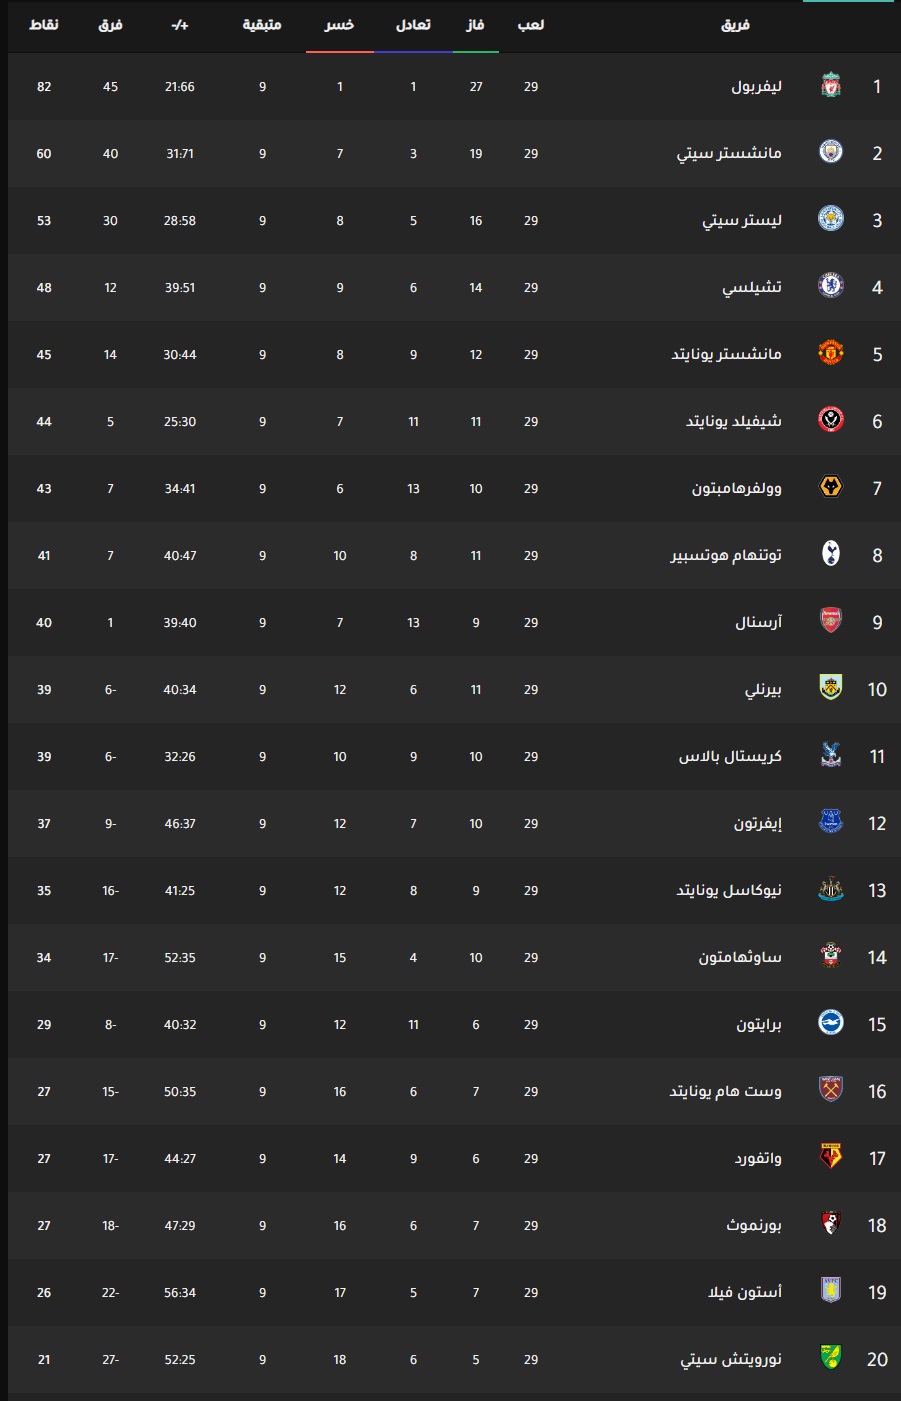The height and width of the screenshot is (1401, 901).
Task: Click the Everton club crest
Action: point(830,822)
